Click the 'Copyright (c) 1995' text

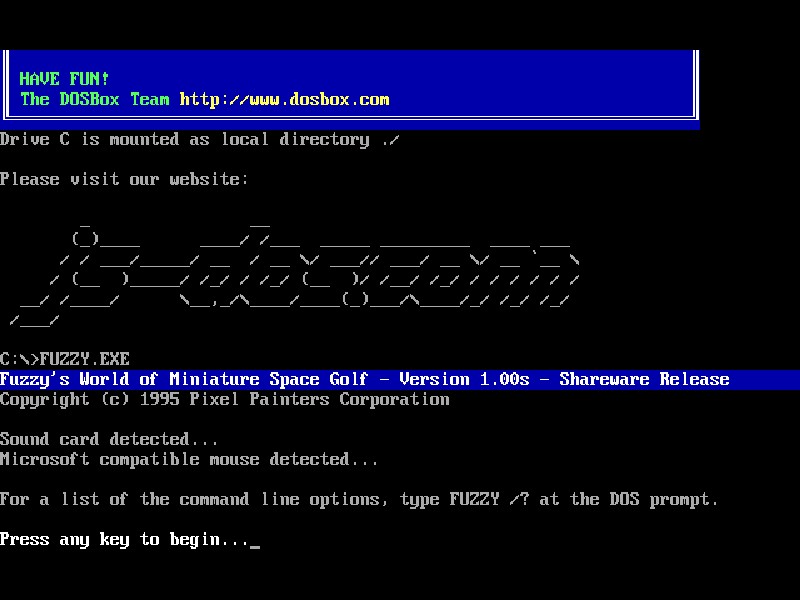click(x=94, y=399)
